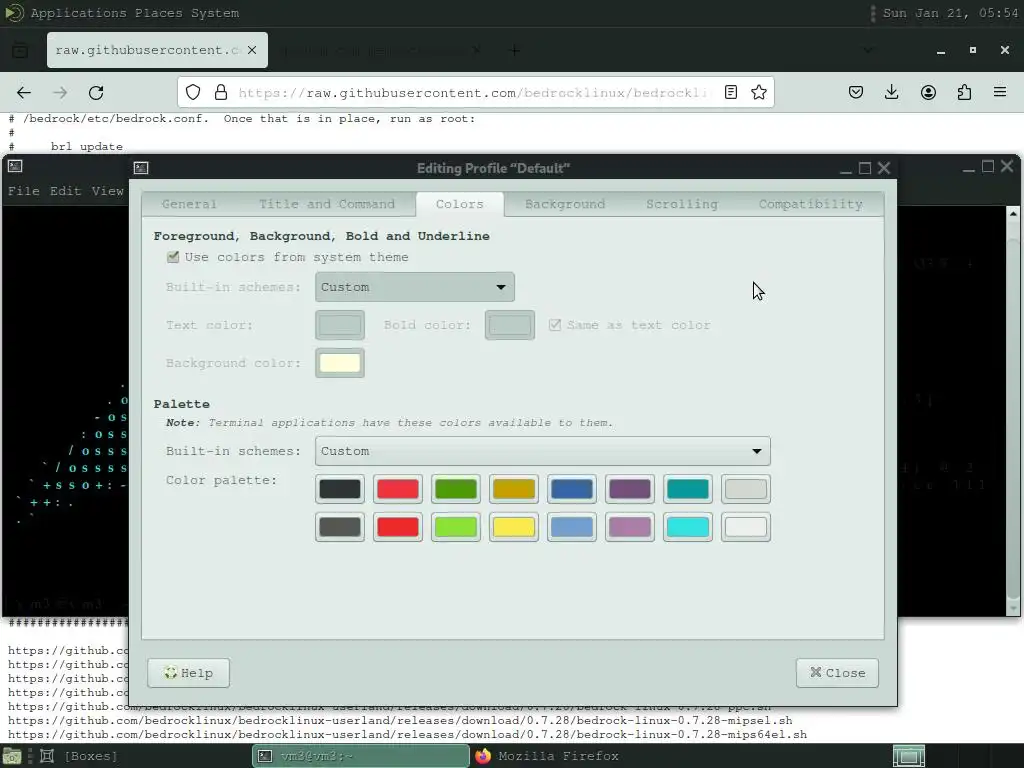Edit the black palette color

pyautogui.click(x=340, y=489)
